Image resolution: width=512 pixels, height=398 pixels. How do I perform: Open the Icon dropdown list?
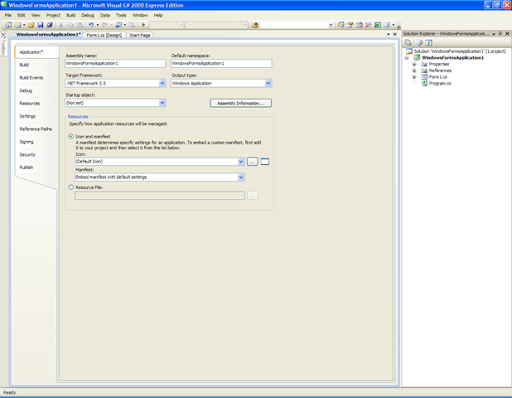(241, 162)
